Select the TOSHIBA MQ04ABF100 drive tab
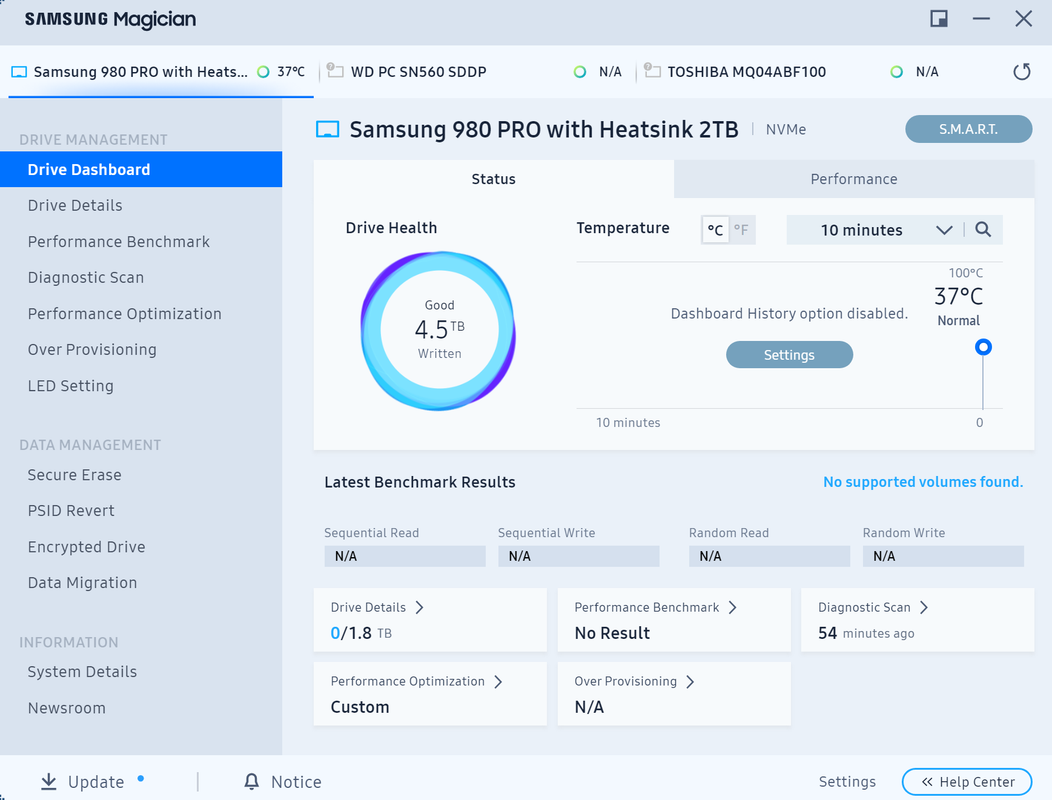1052x800 pixels. (792, 72)
